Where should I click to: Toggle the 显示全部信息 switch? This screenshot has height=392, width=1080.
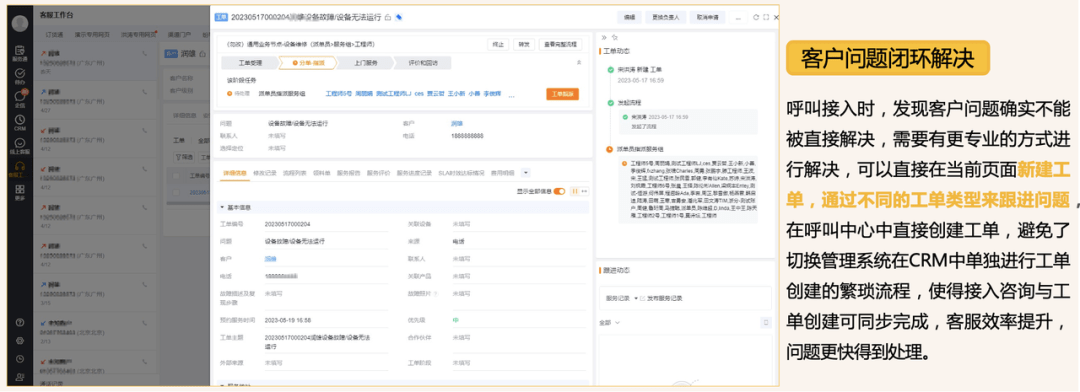(x=559, y=191)
